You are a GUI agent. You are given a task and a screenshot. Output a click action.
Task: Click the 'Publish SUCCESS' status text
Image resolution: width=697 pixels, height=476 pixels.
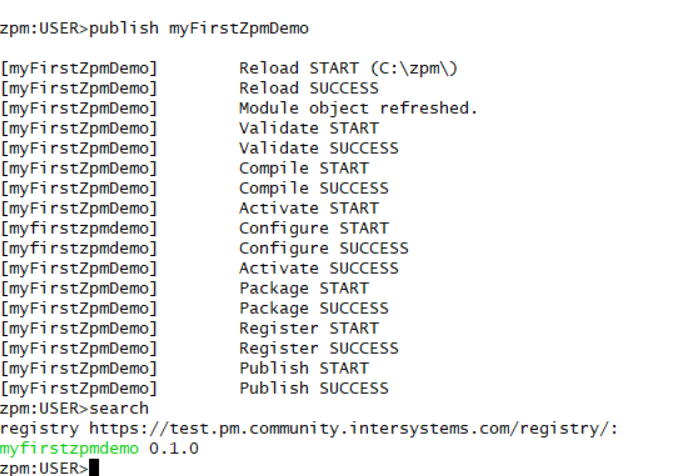tap(313, 388)
